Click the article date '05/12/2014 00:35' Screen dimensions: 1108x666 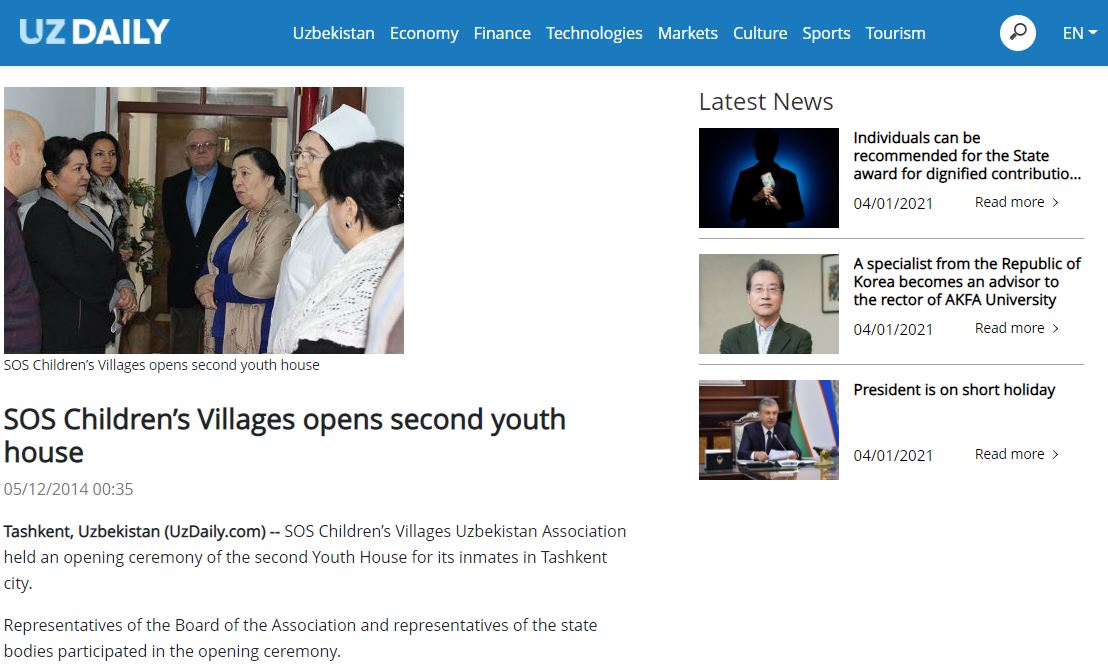(69, 489)
